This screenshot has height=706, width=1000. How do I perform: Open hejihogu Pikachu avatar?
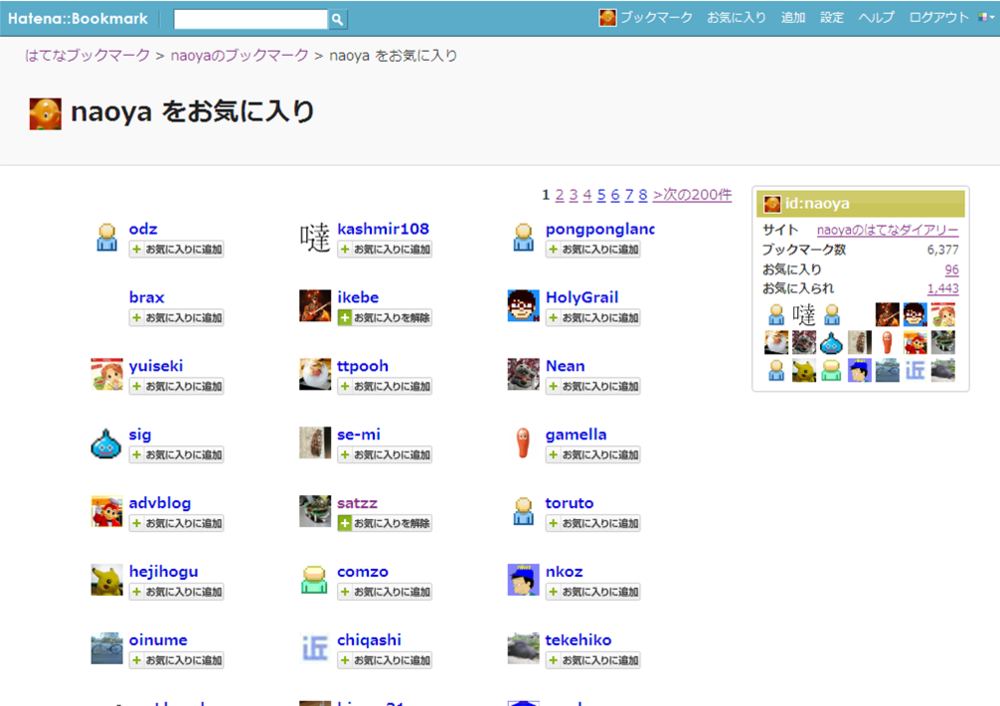pos(107,580)
